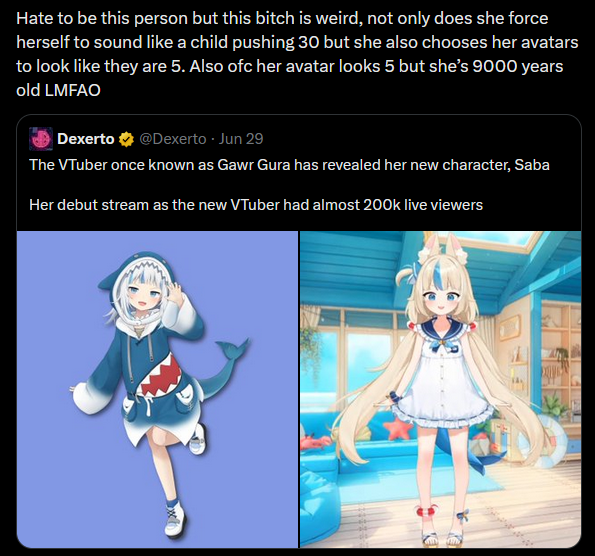This screenshot has height=556, width=595.
Task: Click Gura's white sneaker on the ground
Action: pyautogui.click(x=175, y=520)
